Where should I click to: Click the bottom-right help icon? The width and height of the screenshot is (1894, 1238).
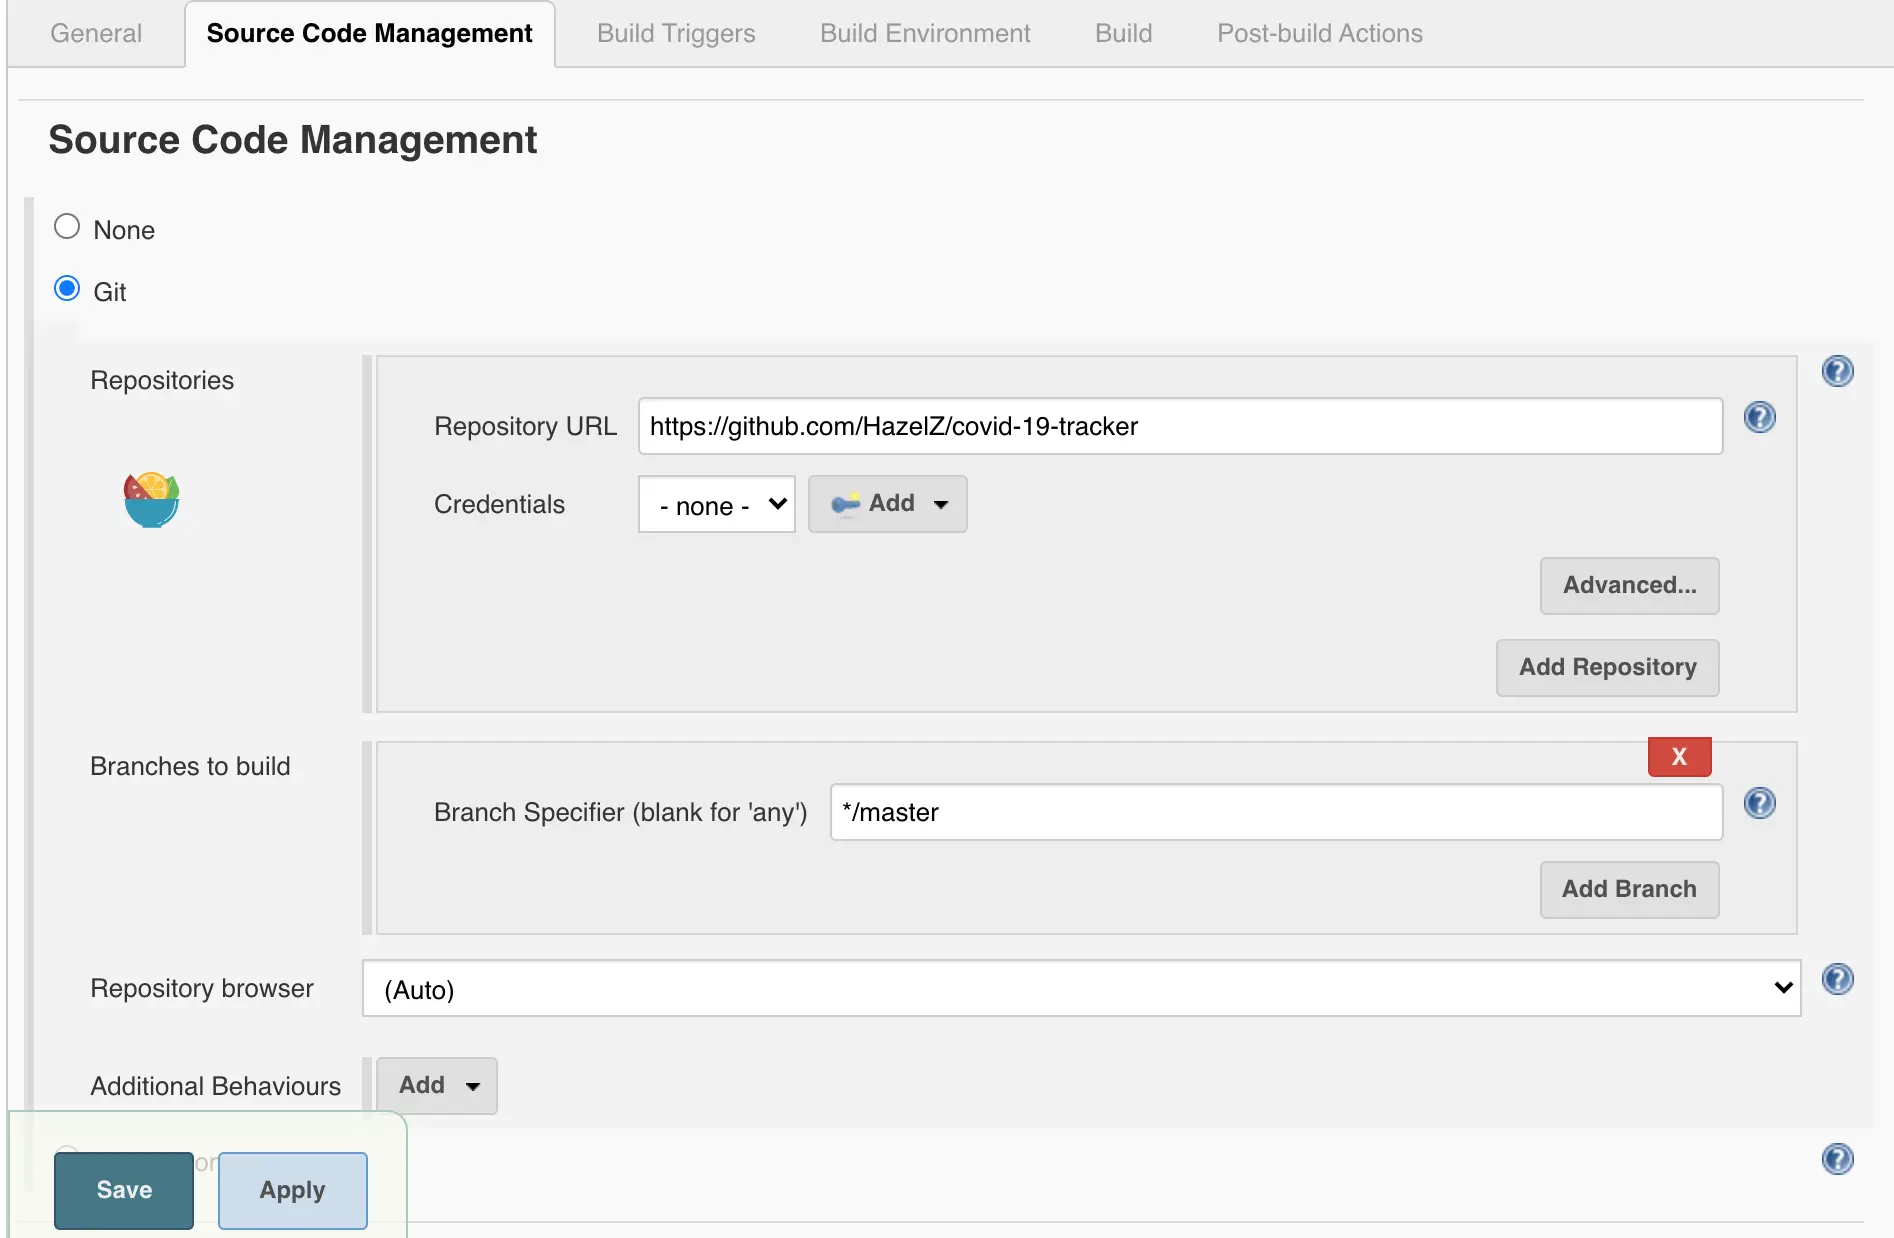click(1837, 1159)
